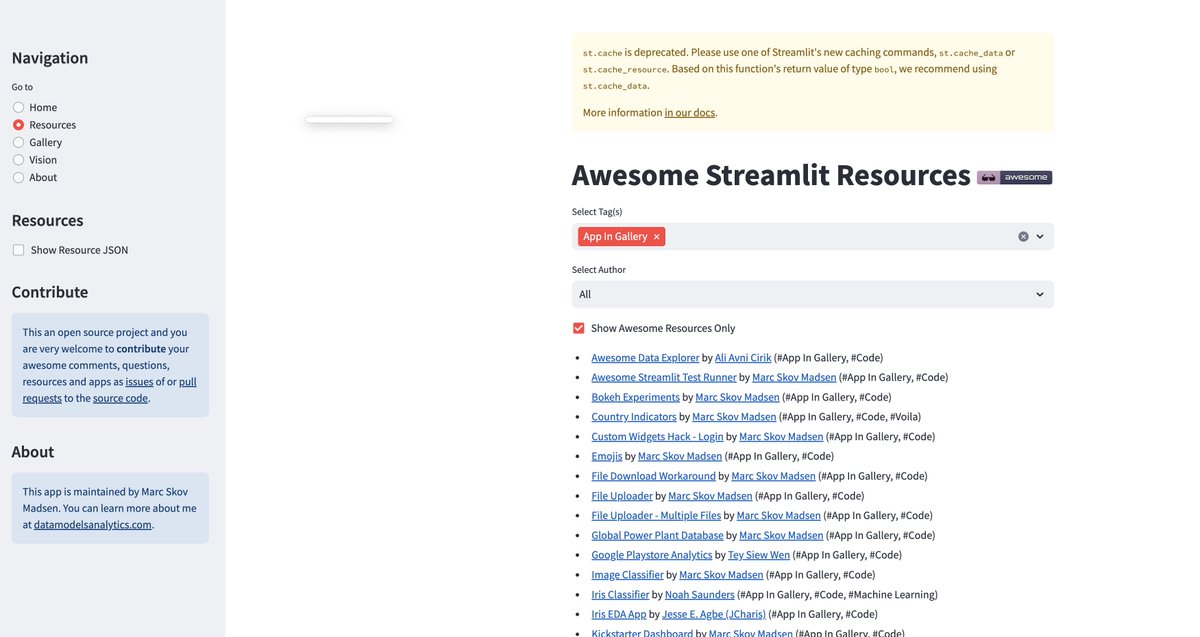Open Iris Classifier resource link
Viewport: 1200px width, 637px height.
point(620,594)
